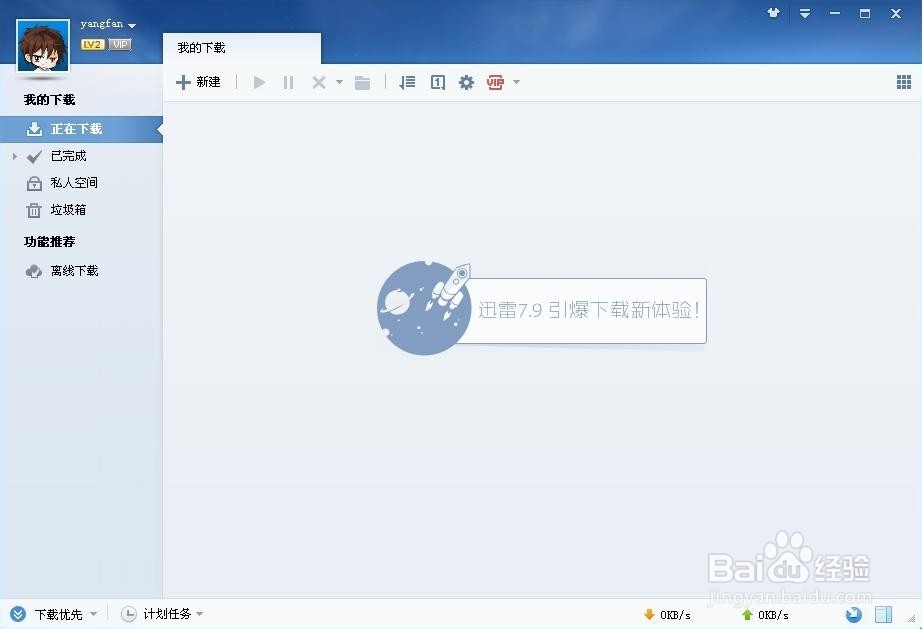Minimize the Xunlei window

835,13
